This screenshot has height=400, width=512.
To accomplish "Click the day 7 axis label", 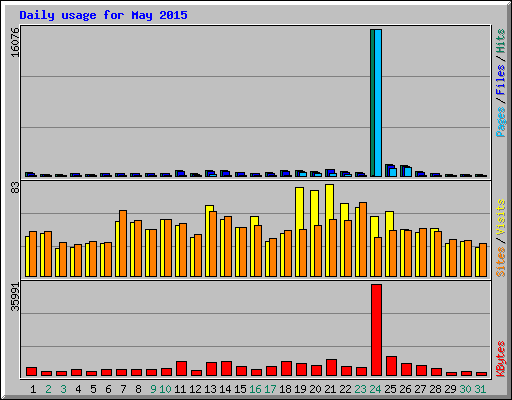I will (123, 389).
